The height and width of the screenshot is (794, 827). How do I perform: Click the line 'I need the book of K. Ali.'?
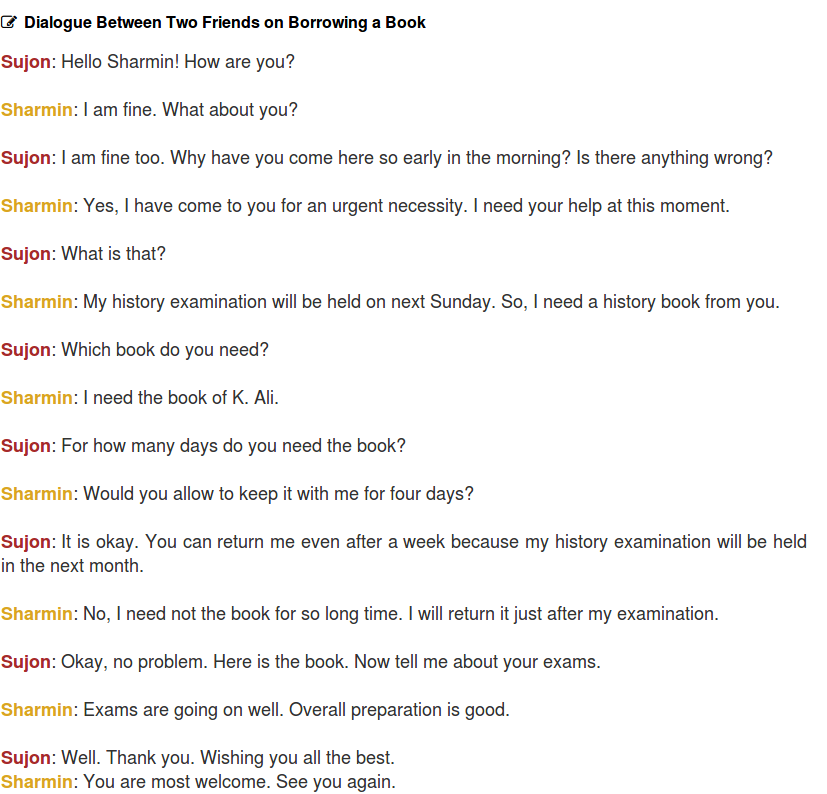point(180,398)
